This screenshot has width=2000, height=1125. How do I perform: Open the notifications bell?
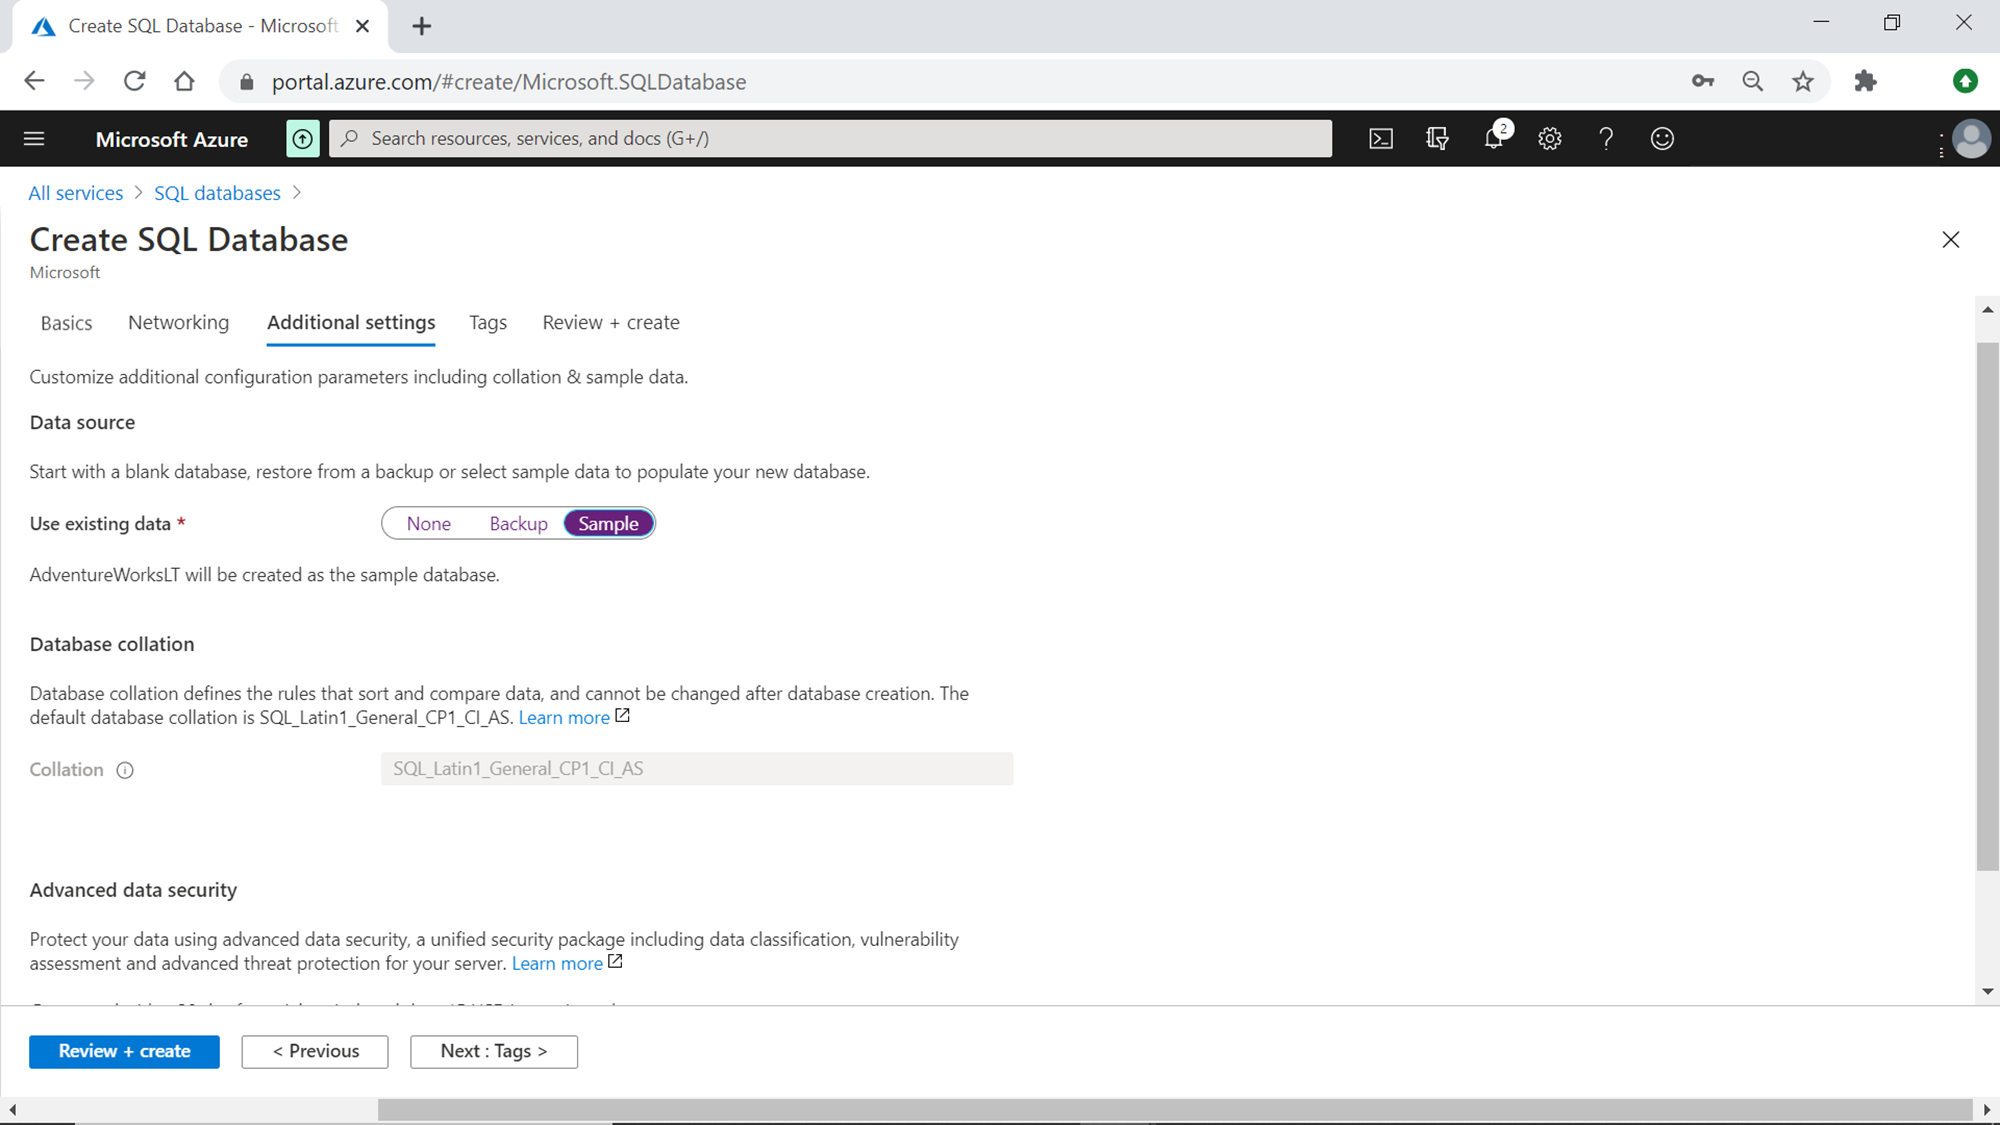click(1494, 139)
